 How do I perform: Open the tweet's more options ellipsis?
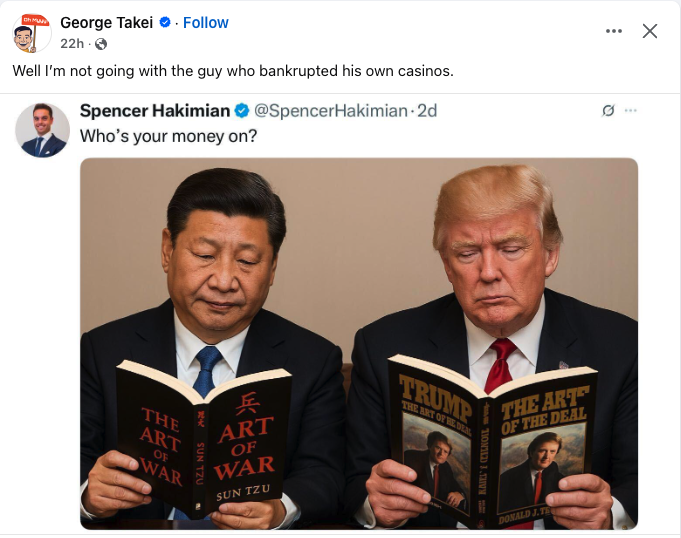(x=631, y=110)
